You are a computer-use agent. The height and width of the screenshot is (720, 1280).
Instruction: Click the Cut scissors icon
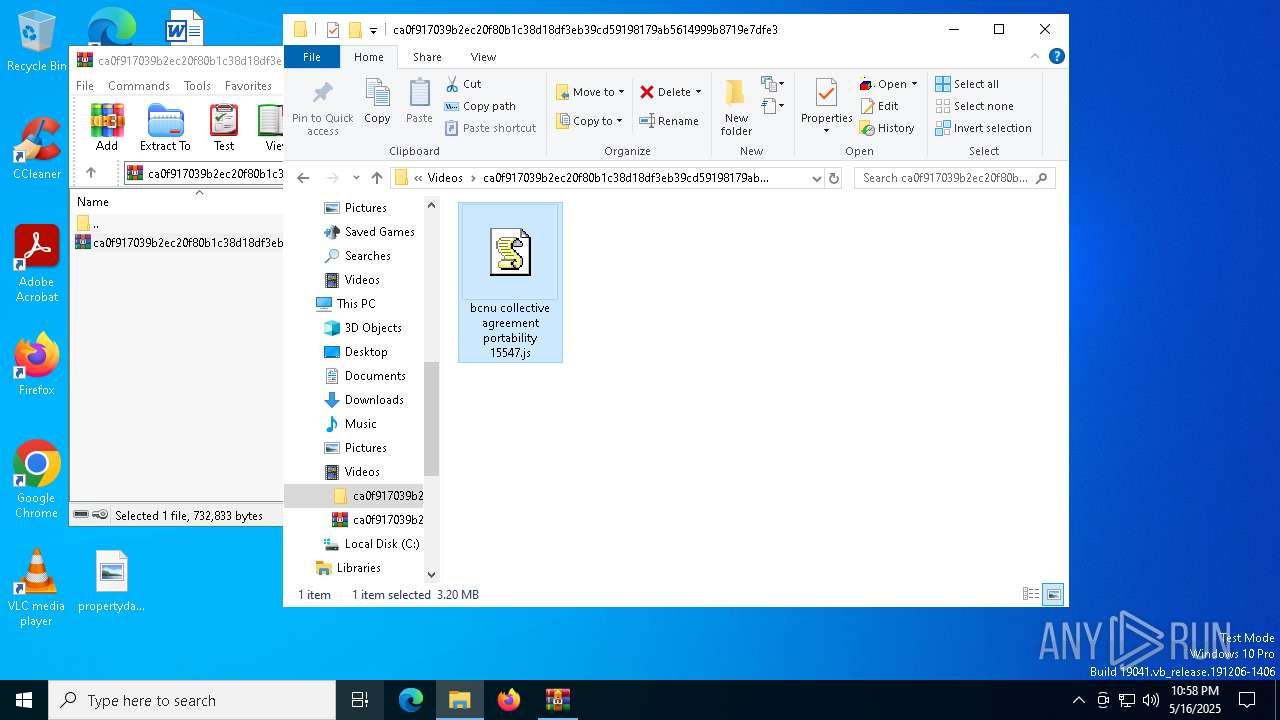click(x=452, y=84)
